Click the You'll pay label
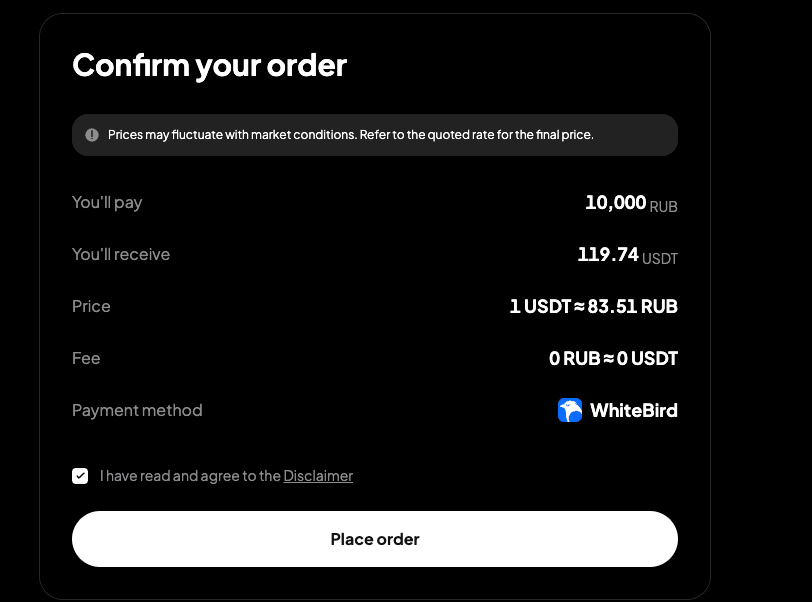 click(107, 203)
